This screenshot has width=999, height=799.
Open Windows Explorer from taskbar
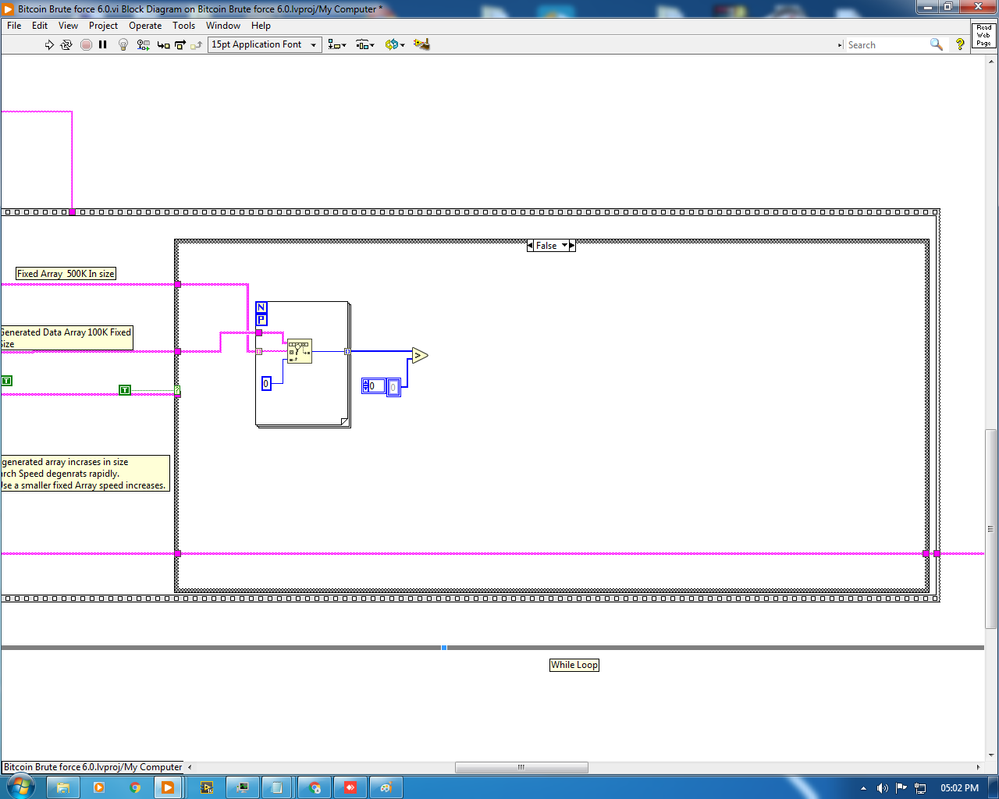(x=63, y=788)
